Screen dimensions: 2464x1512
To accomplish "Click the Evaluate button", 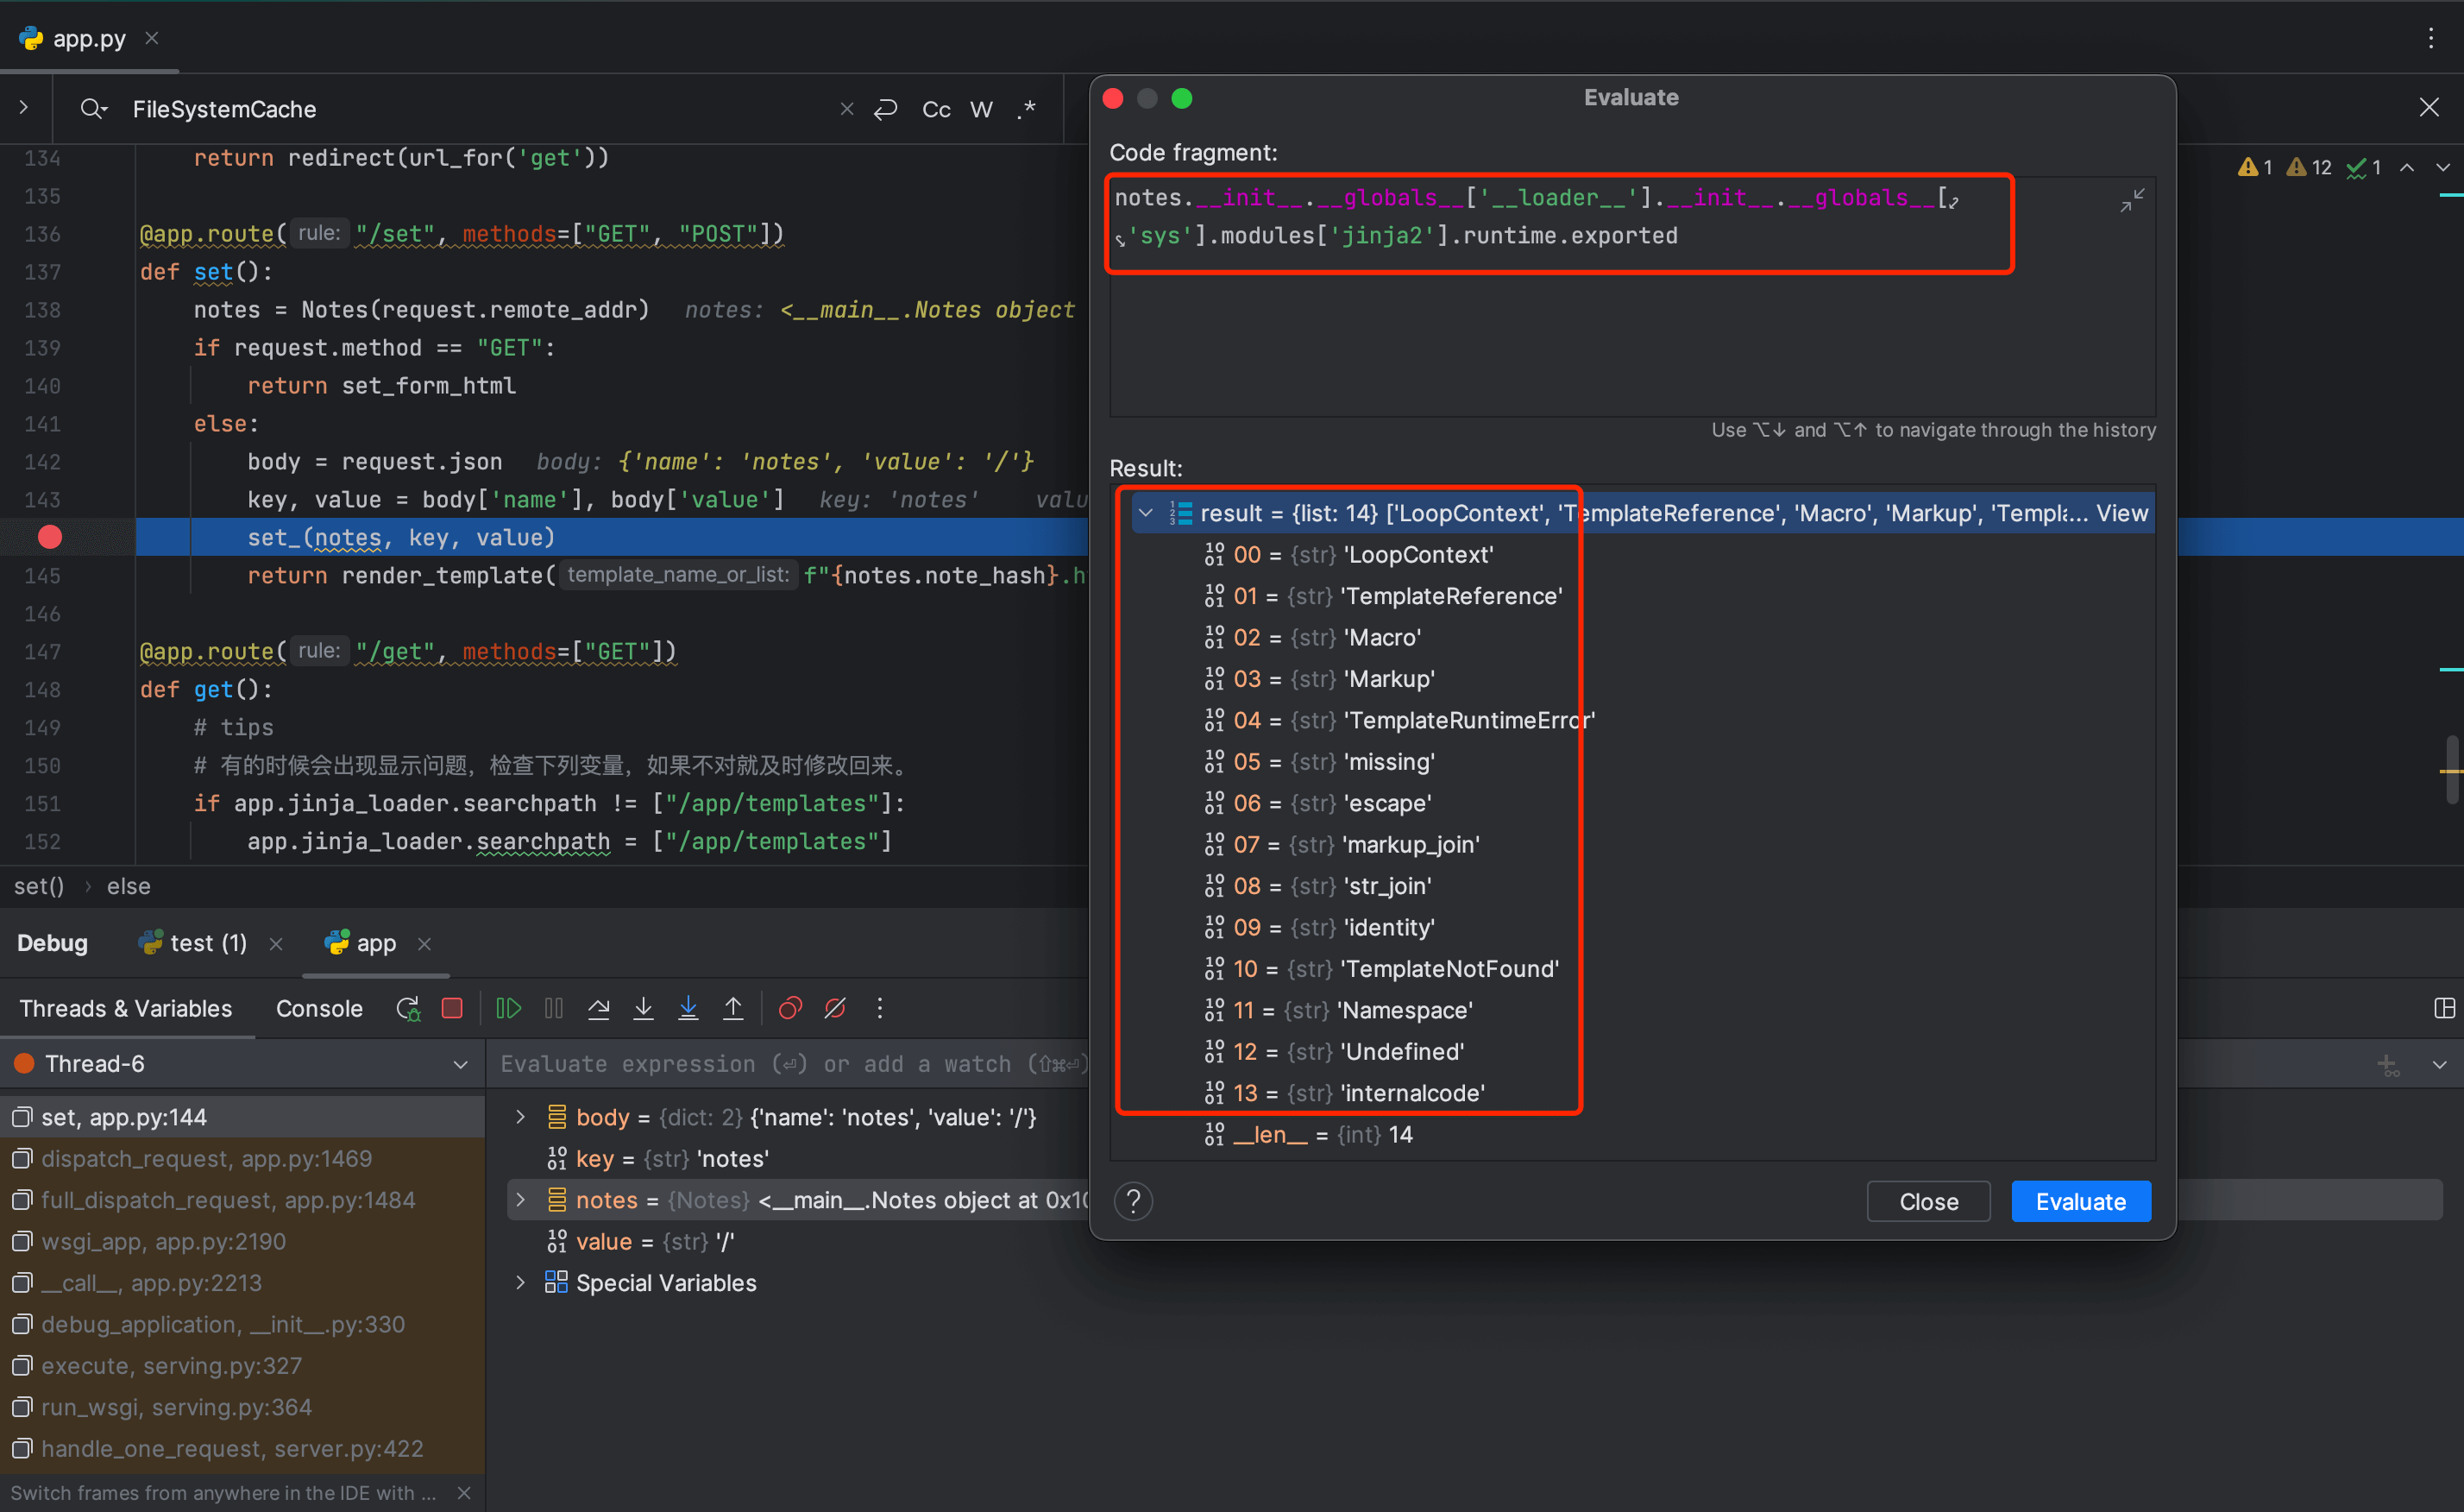I will click(2081, 1201).
